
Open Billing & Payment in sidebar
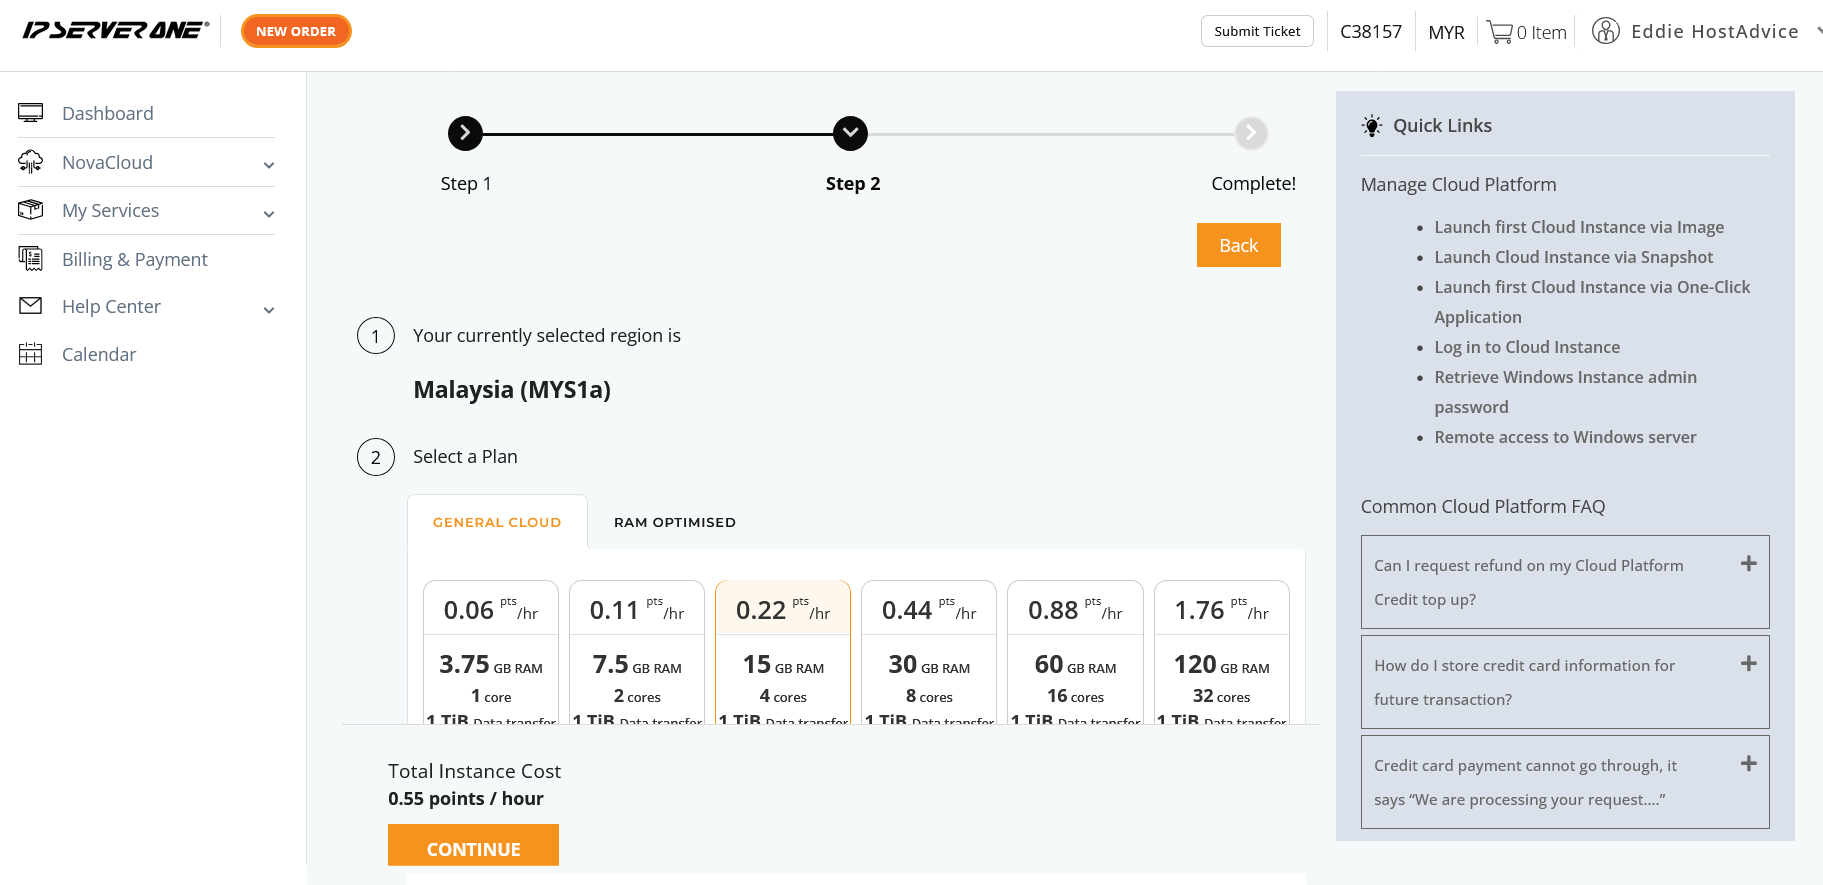click(x=135, y=259)
